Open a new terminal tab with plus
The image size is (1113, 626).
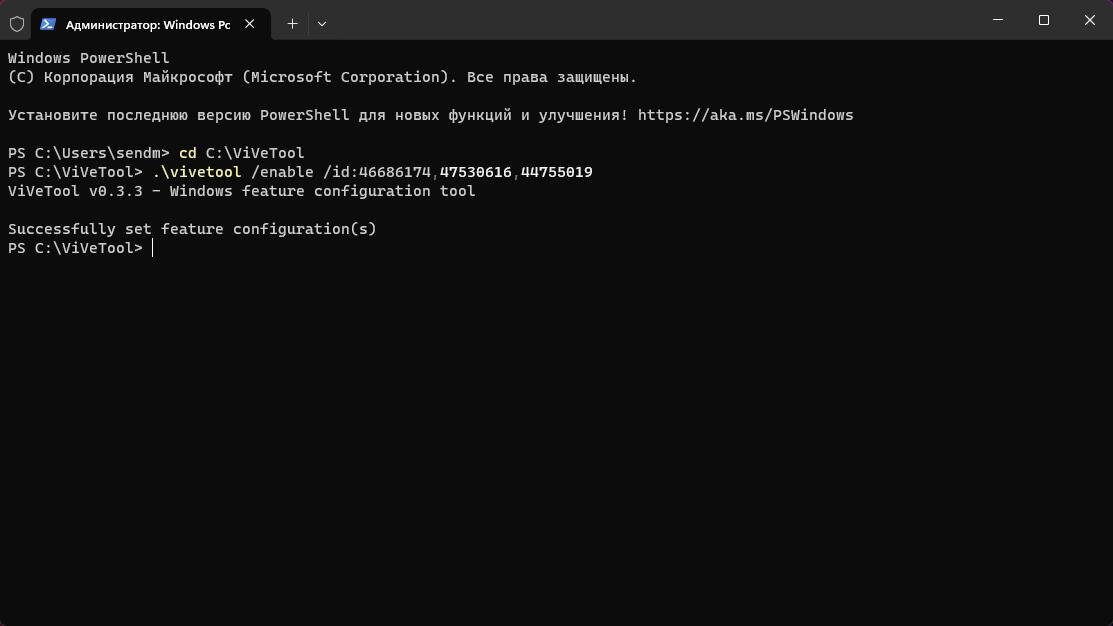(292, 24)
